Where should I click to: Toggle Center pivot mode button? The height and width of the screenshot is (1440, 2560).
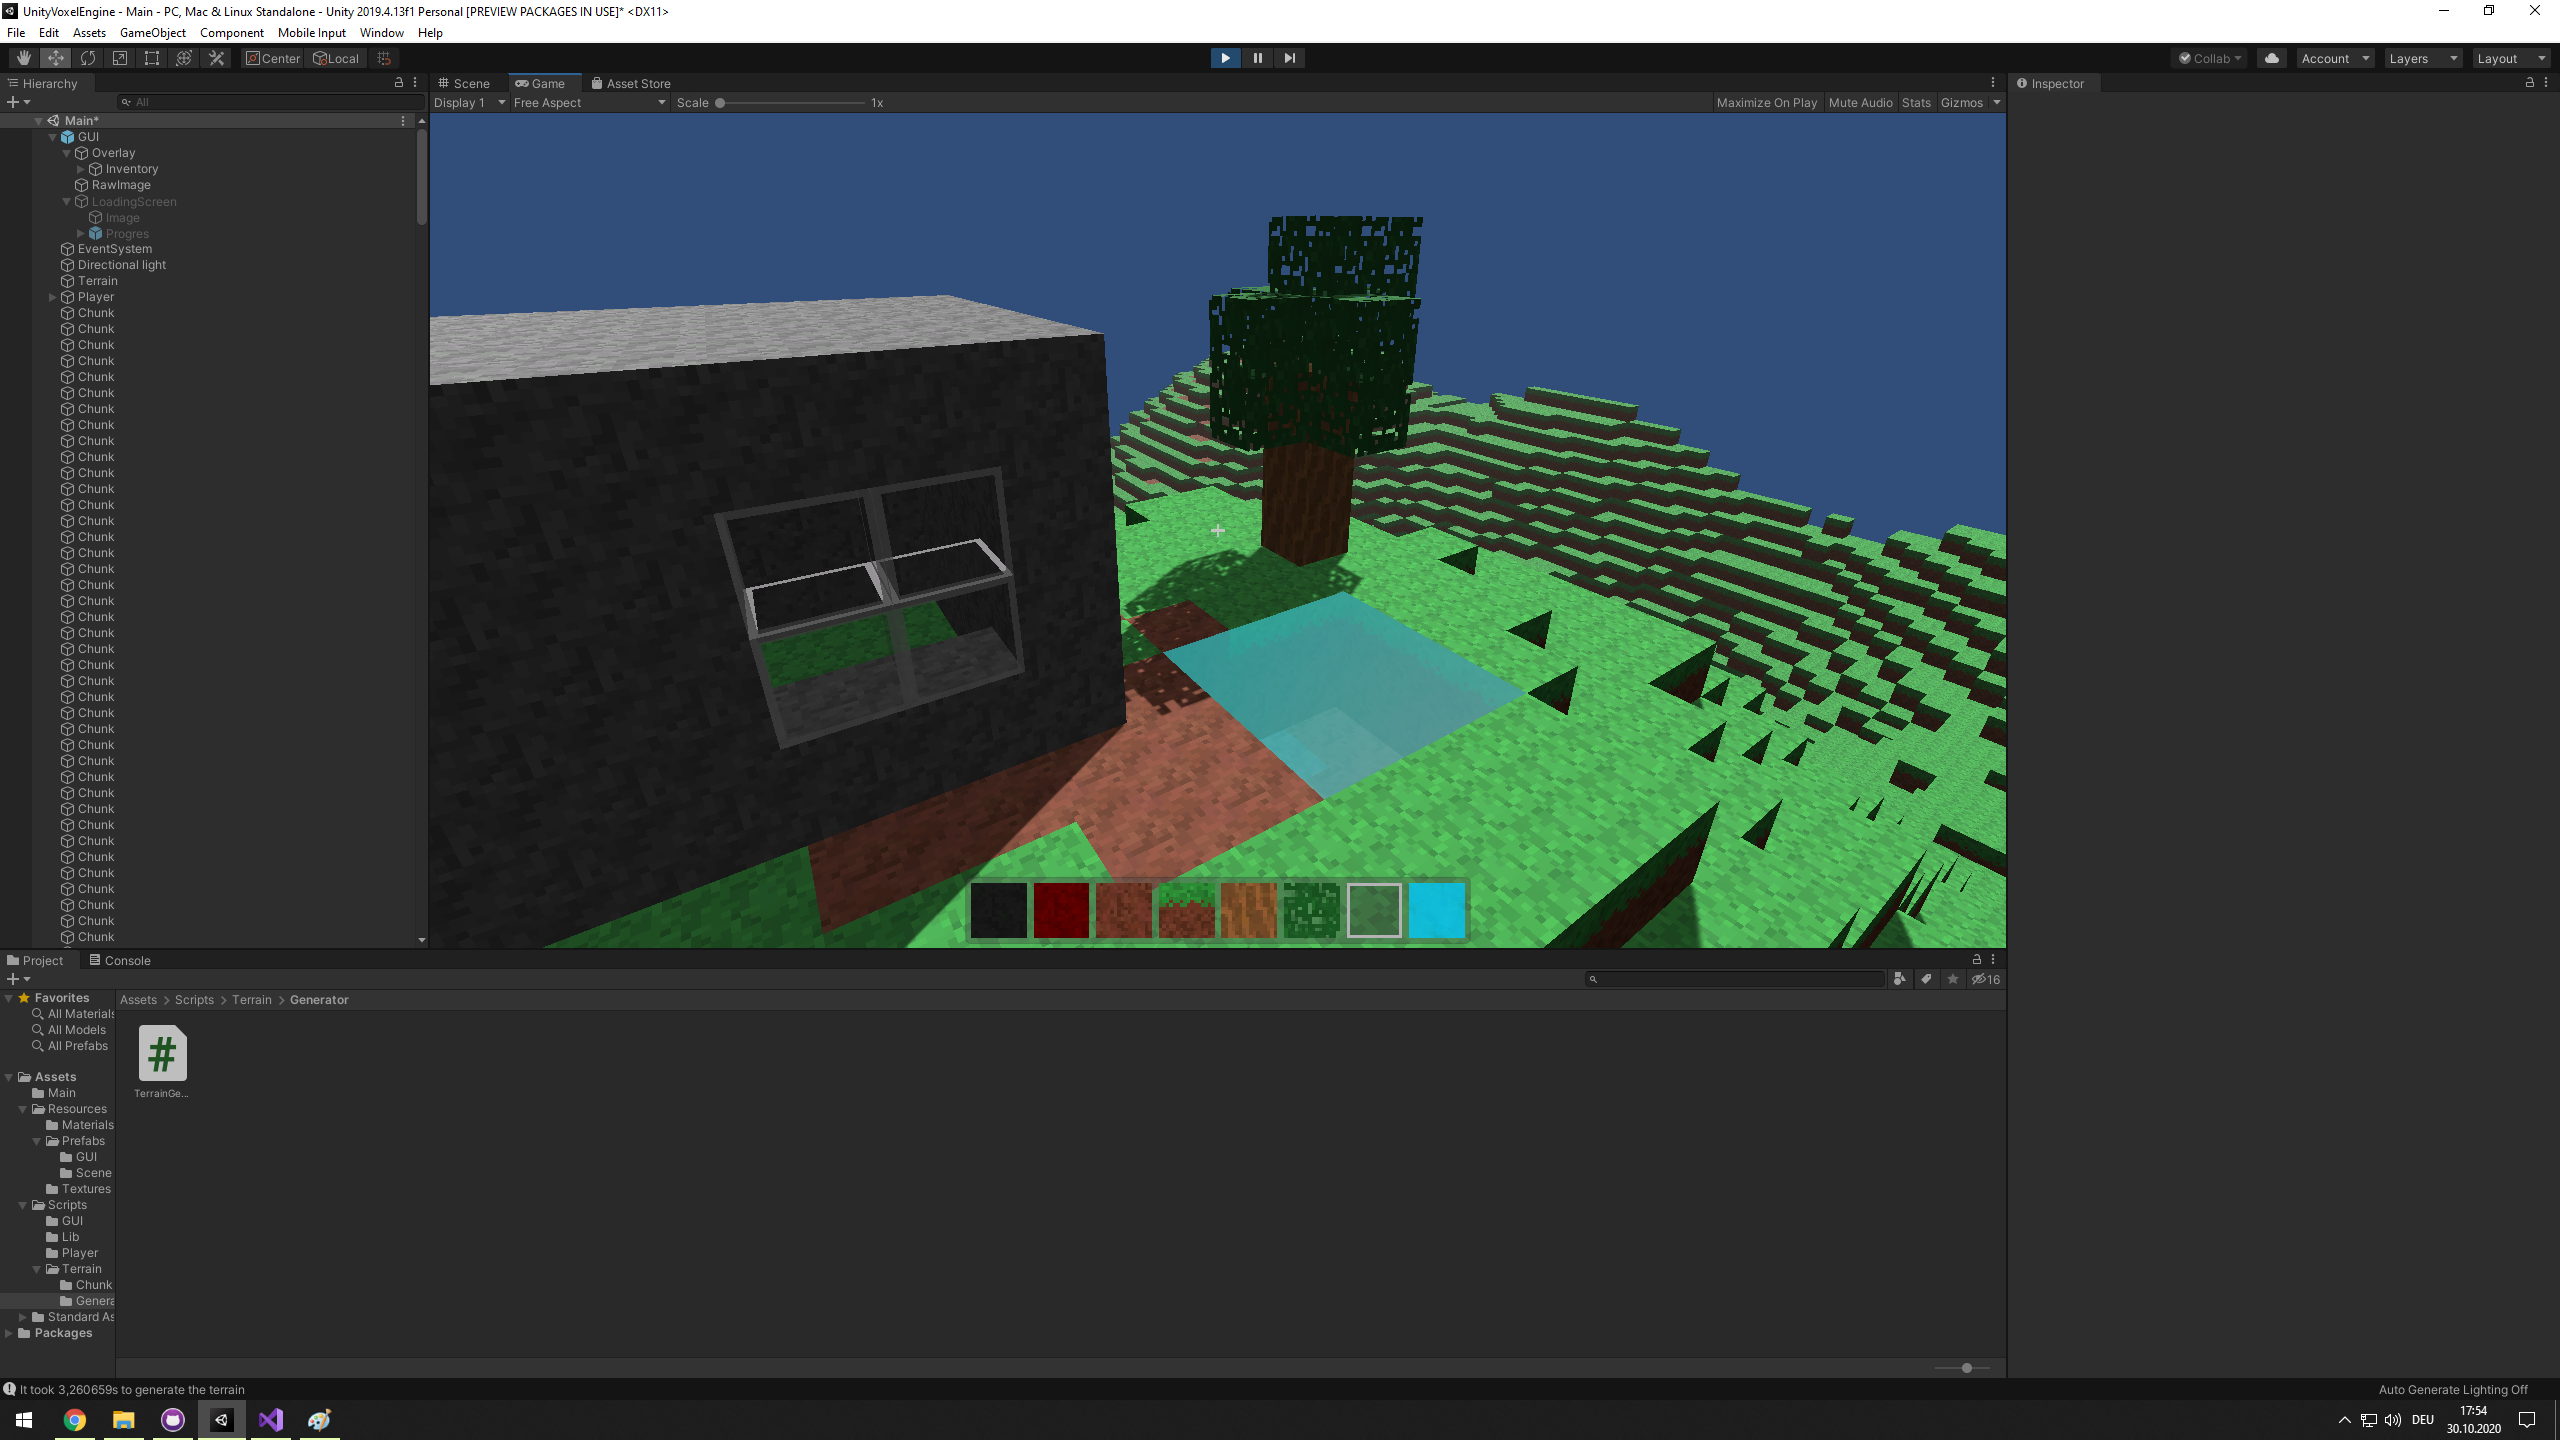point(273,58)
